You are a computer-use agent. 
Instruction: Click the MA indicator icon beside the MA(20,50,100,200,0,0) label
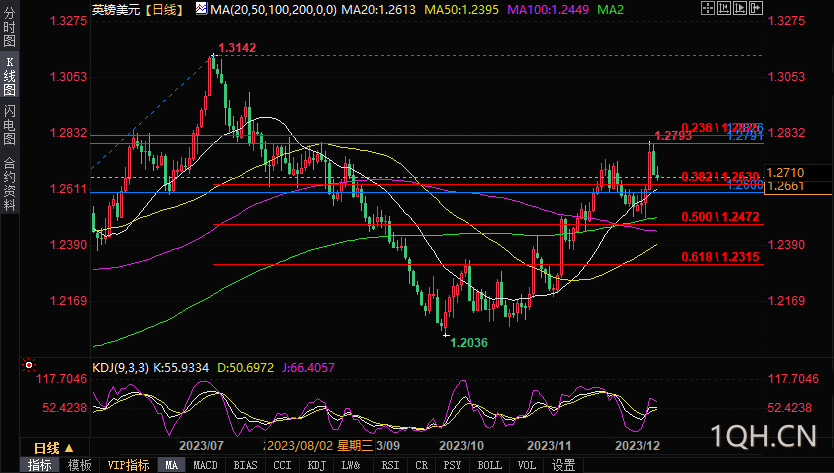pyautogui.click(x=202, y=9)
